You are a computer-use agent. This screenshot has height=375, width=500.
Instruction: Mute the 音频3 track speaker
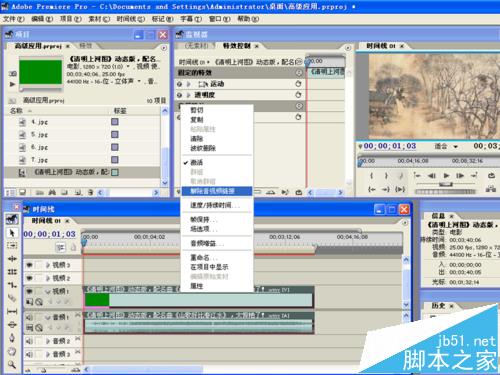pos(29,354)
